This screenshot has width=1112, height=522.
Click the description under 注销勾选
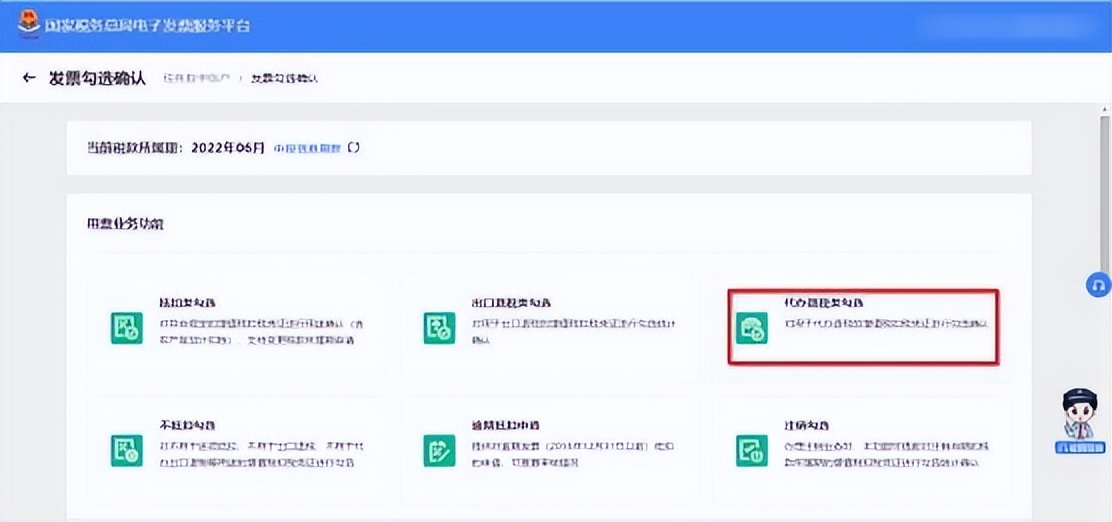pyautogui.click(x=887, y=455)
